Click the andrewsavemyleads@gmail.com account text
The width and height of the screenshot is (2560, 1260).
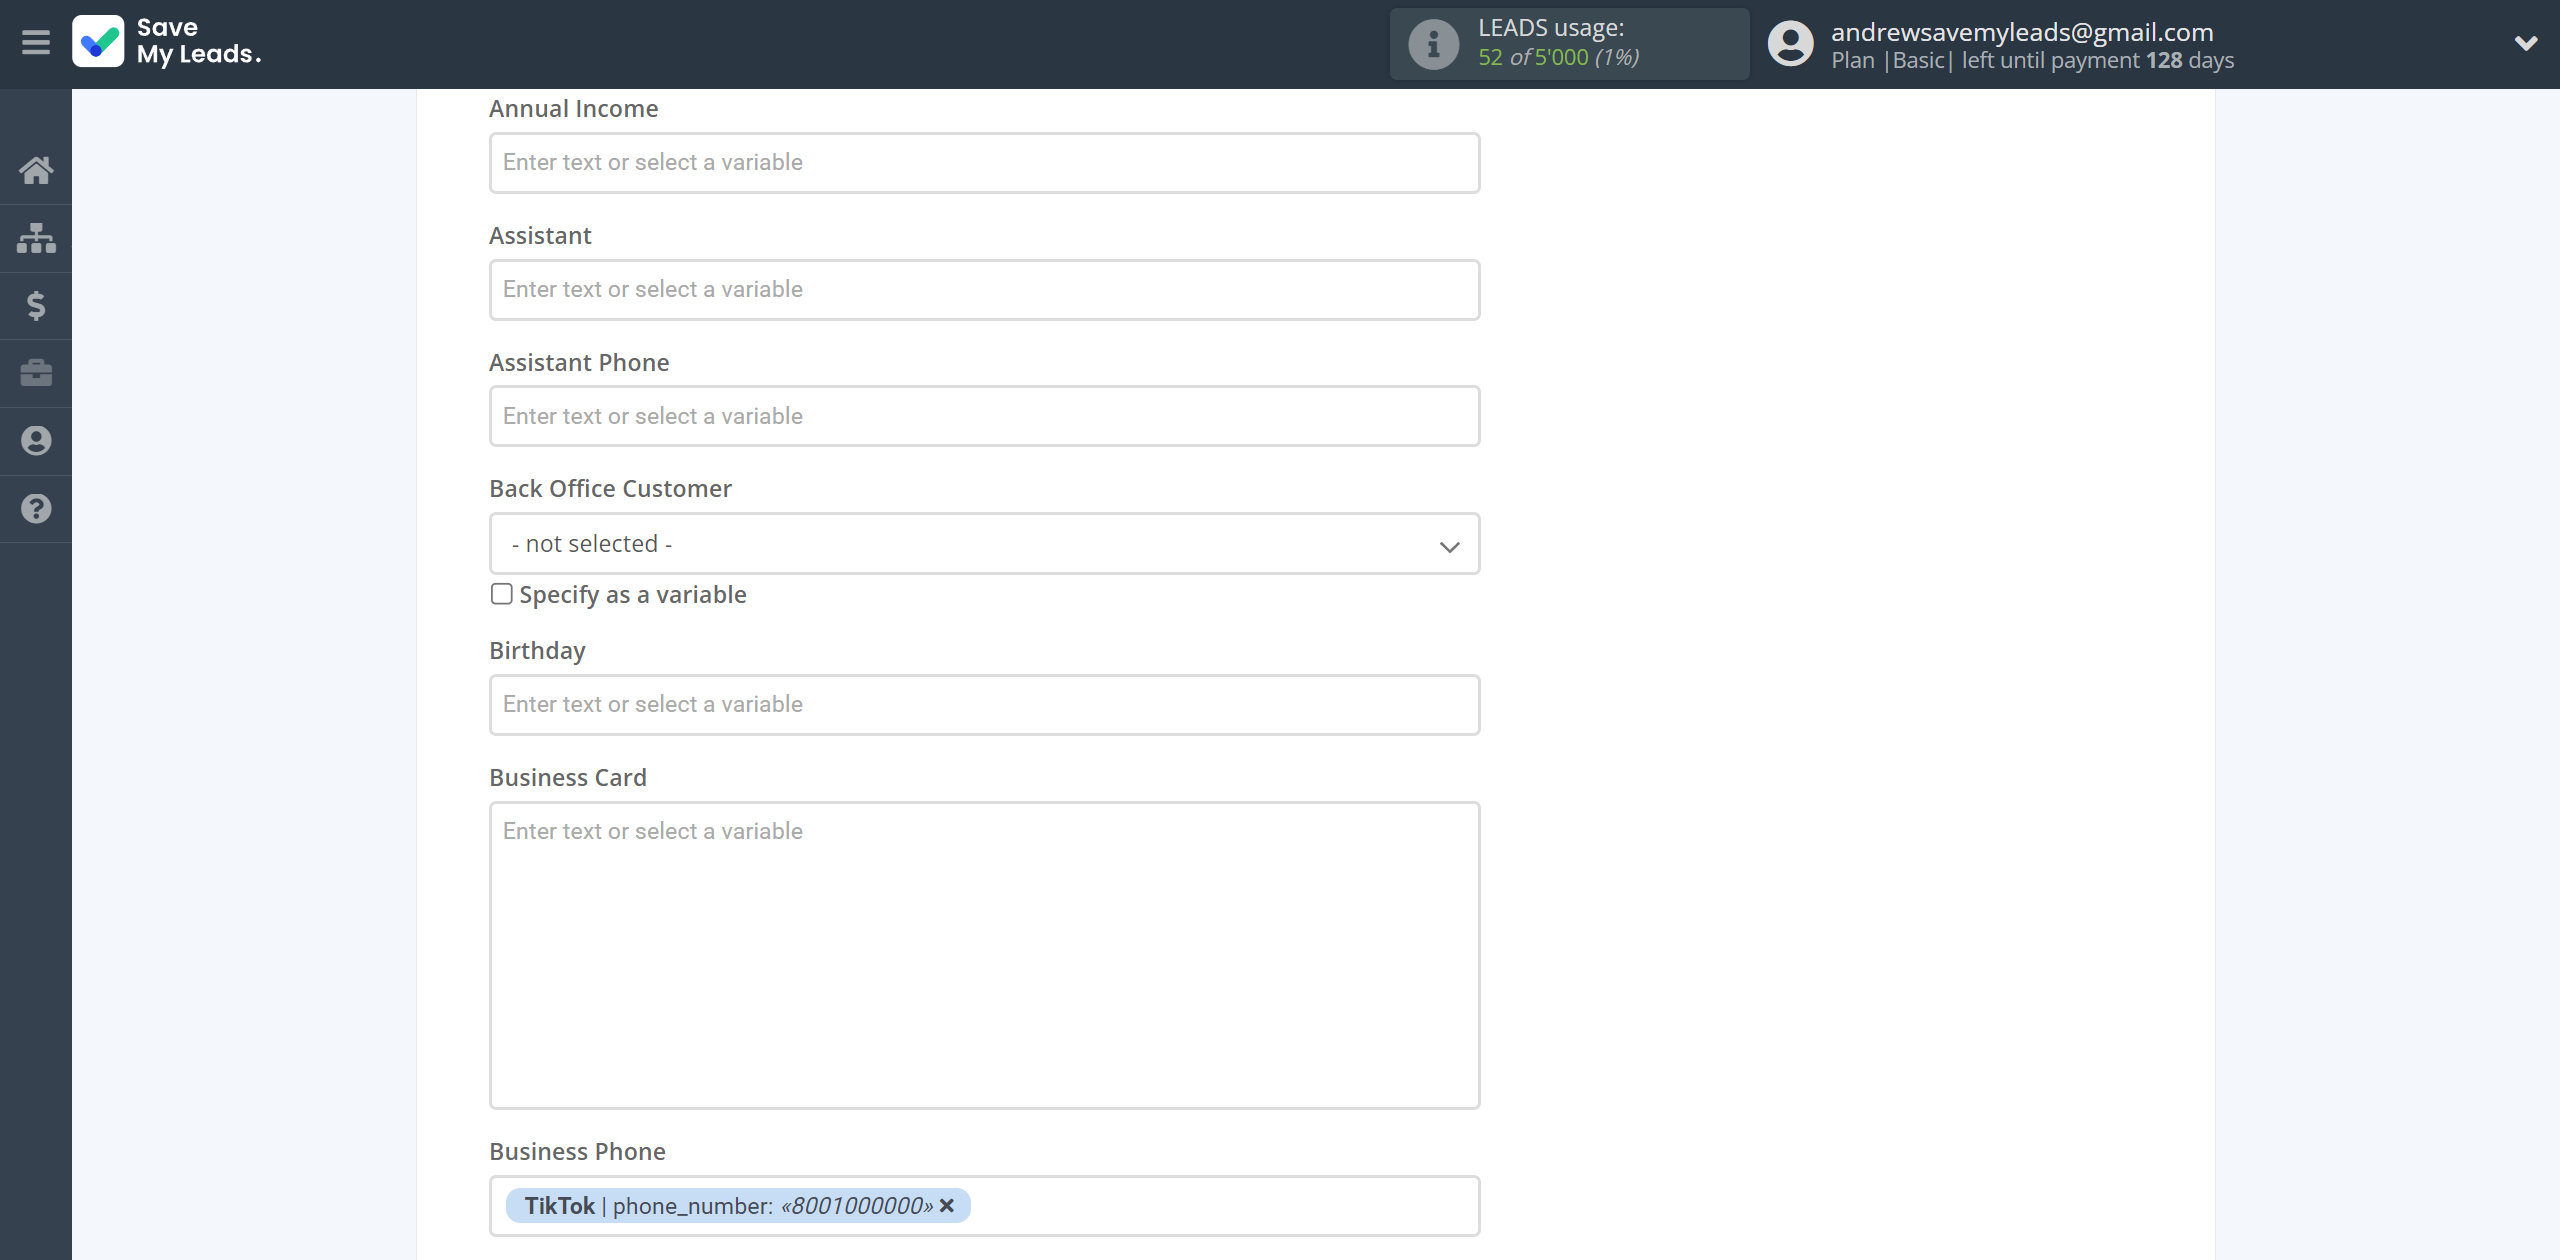click(2022, 32)
